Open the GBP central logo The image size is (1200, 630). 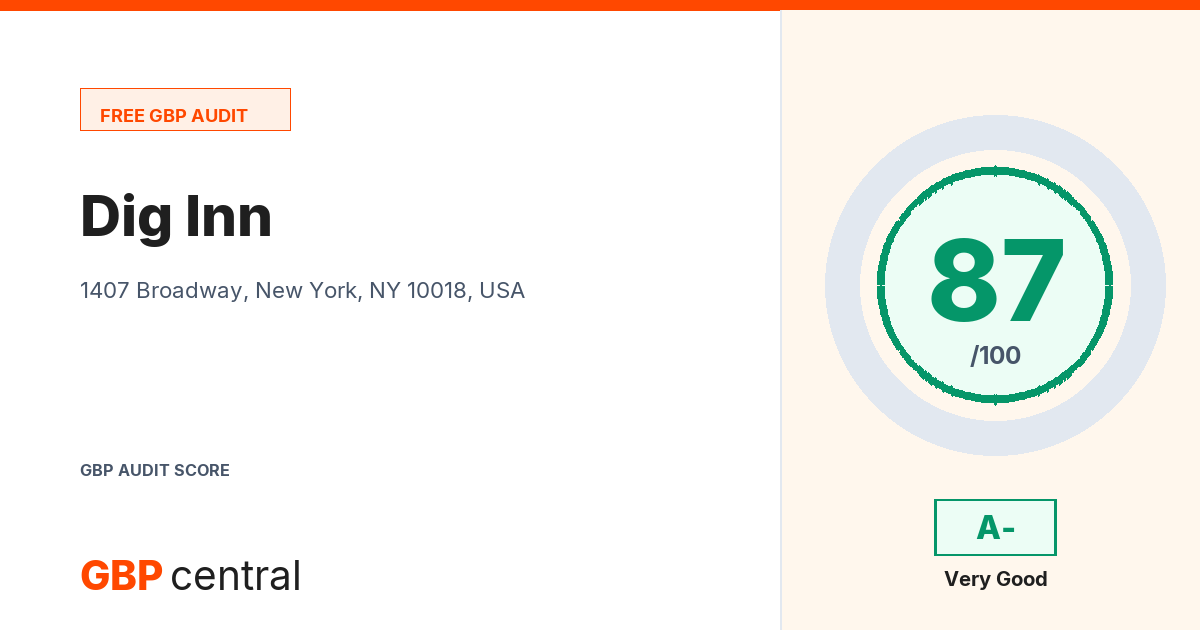click(x=190, y=575)
